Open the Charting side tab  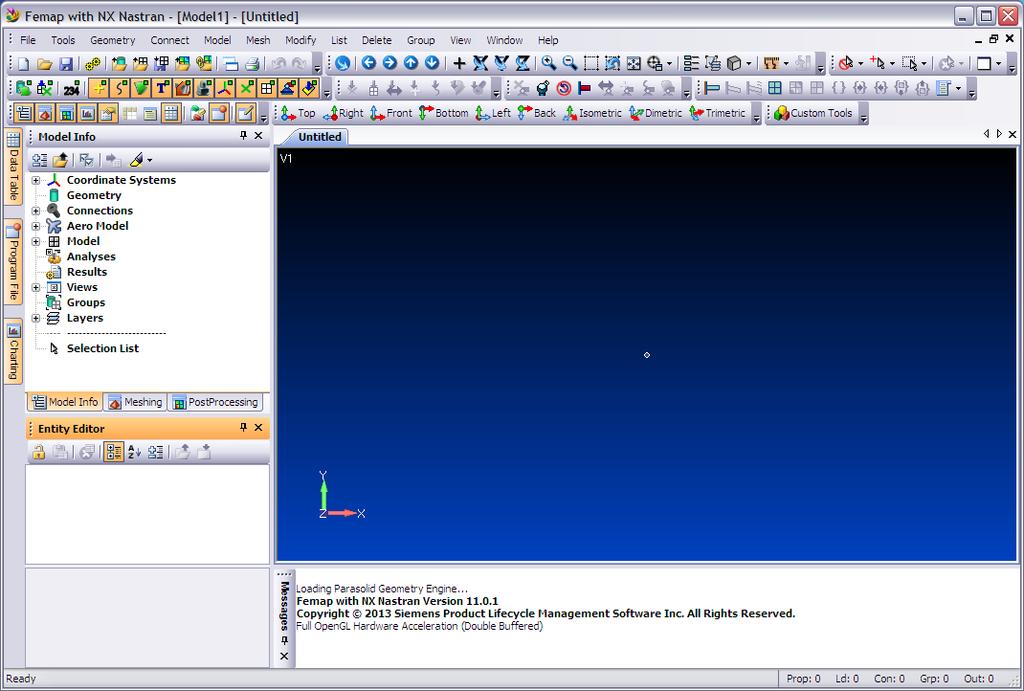click(12, 351)
